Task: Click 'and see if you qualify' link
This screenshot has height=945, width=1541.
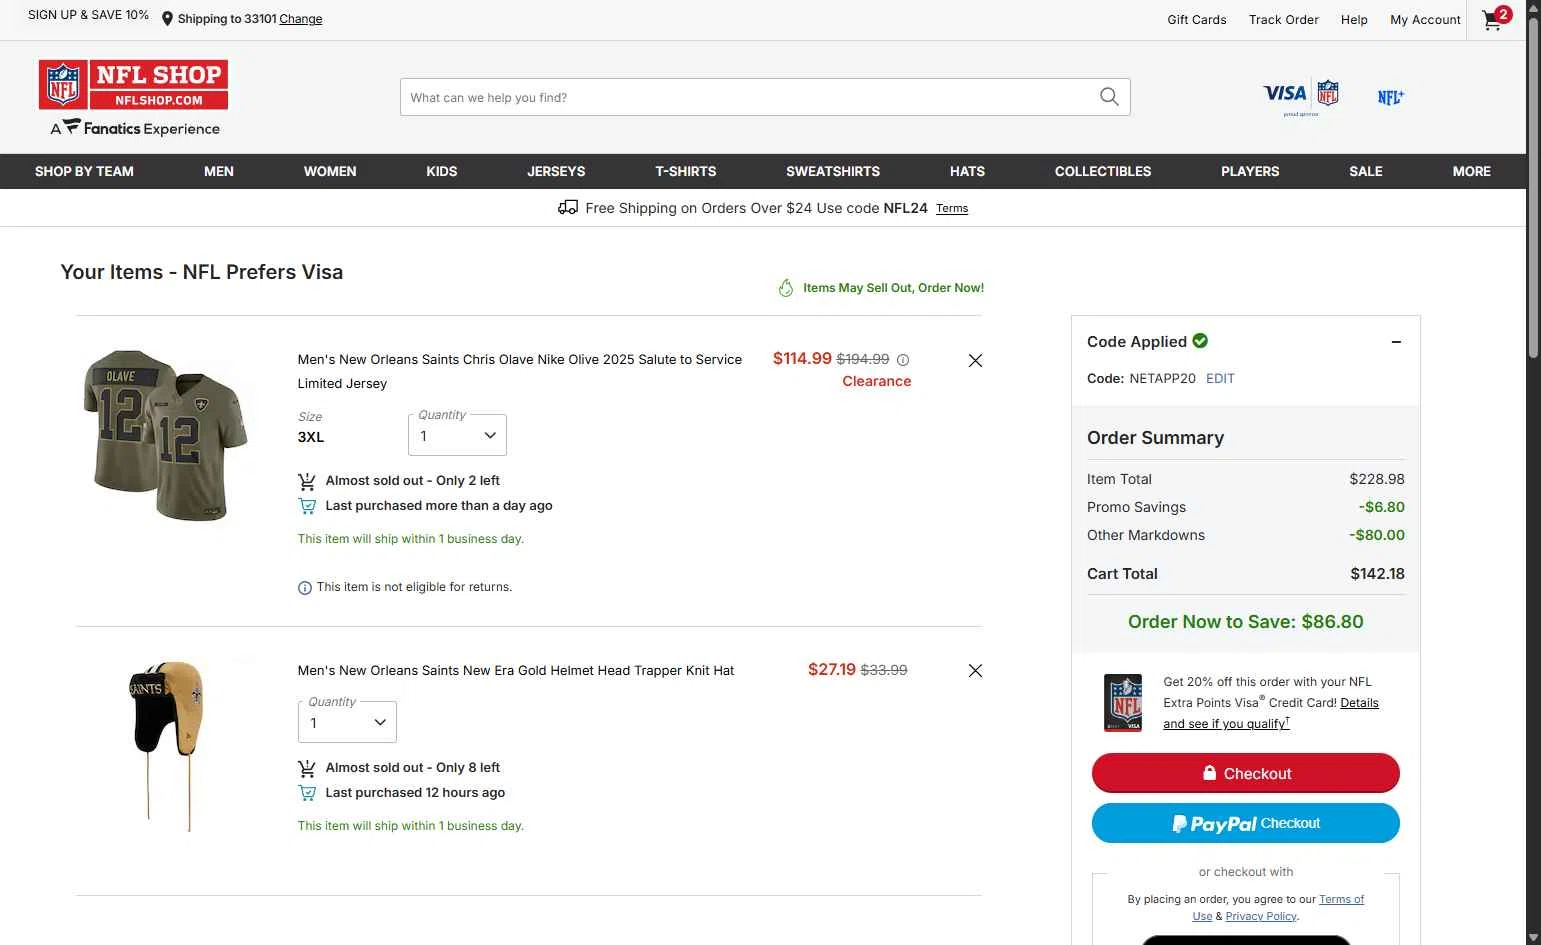Action: tap(1226, 724)
